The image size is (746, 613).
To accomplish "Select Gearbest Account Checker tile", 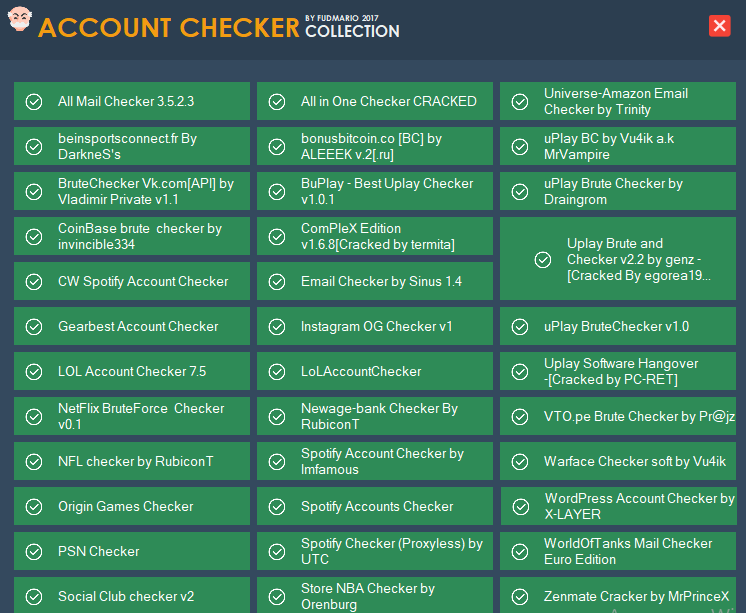I will (x=132, y=326).
